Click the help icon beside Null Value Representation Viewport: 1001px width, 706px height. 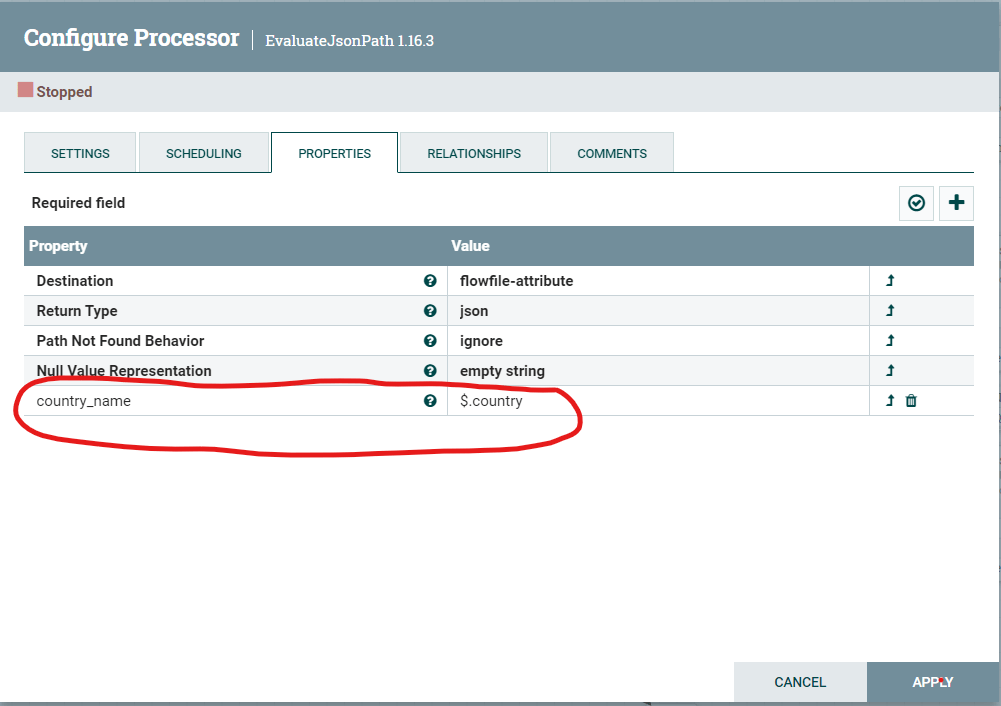point(430,370)
